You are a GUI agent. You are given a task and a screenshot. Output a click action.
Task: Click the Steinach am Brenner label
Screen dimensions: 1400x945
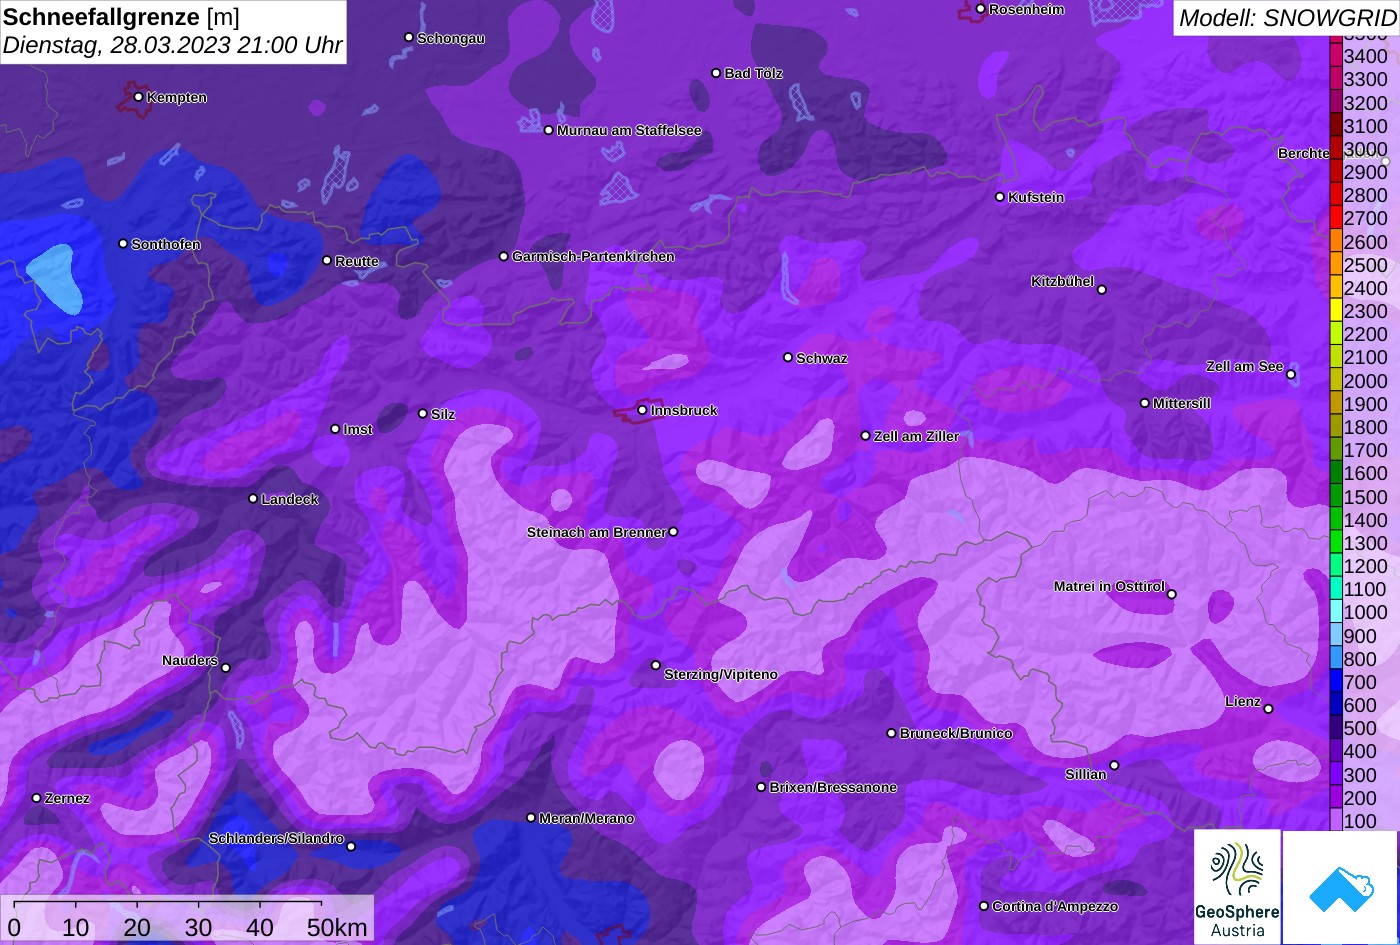pos(596,532)
